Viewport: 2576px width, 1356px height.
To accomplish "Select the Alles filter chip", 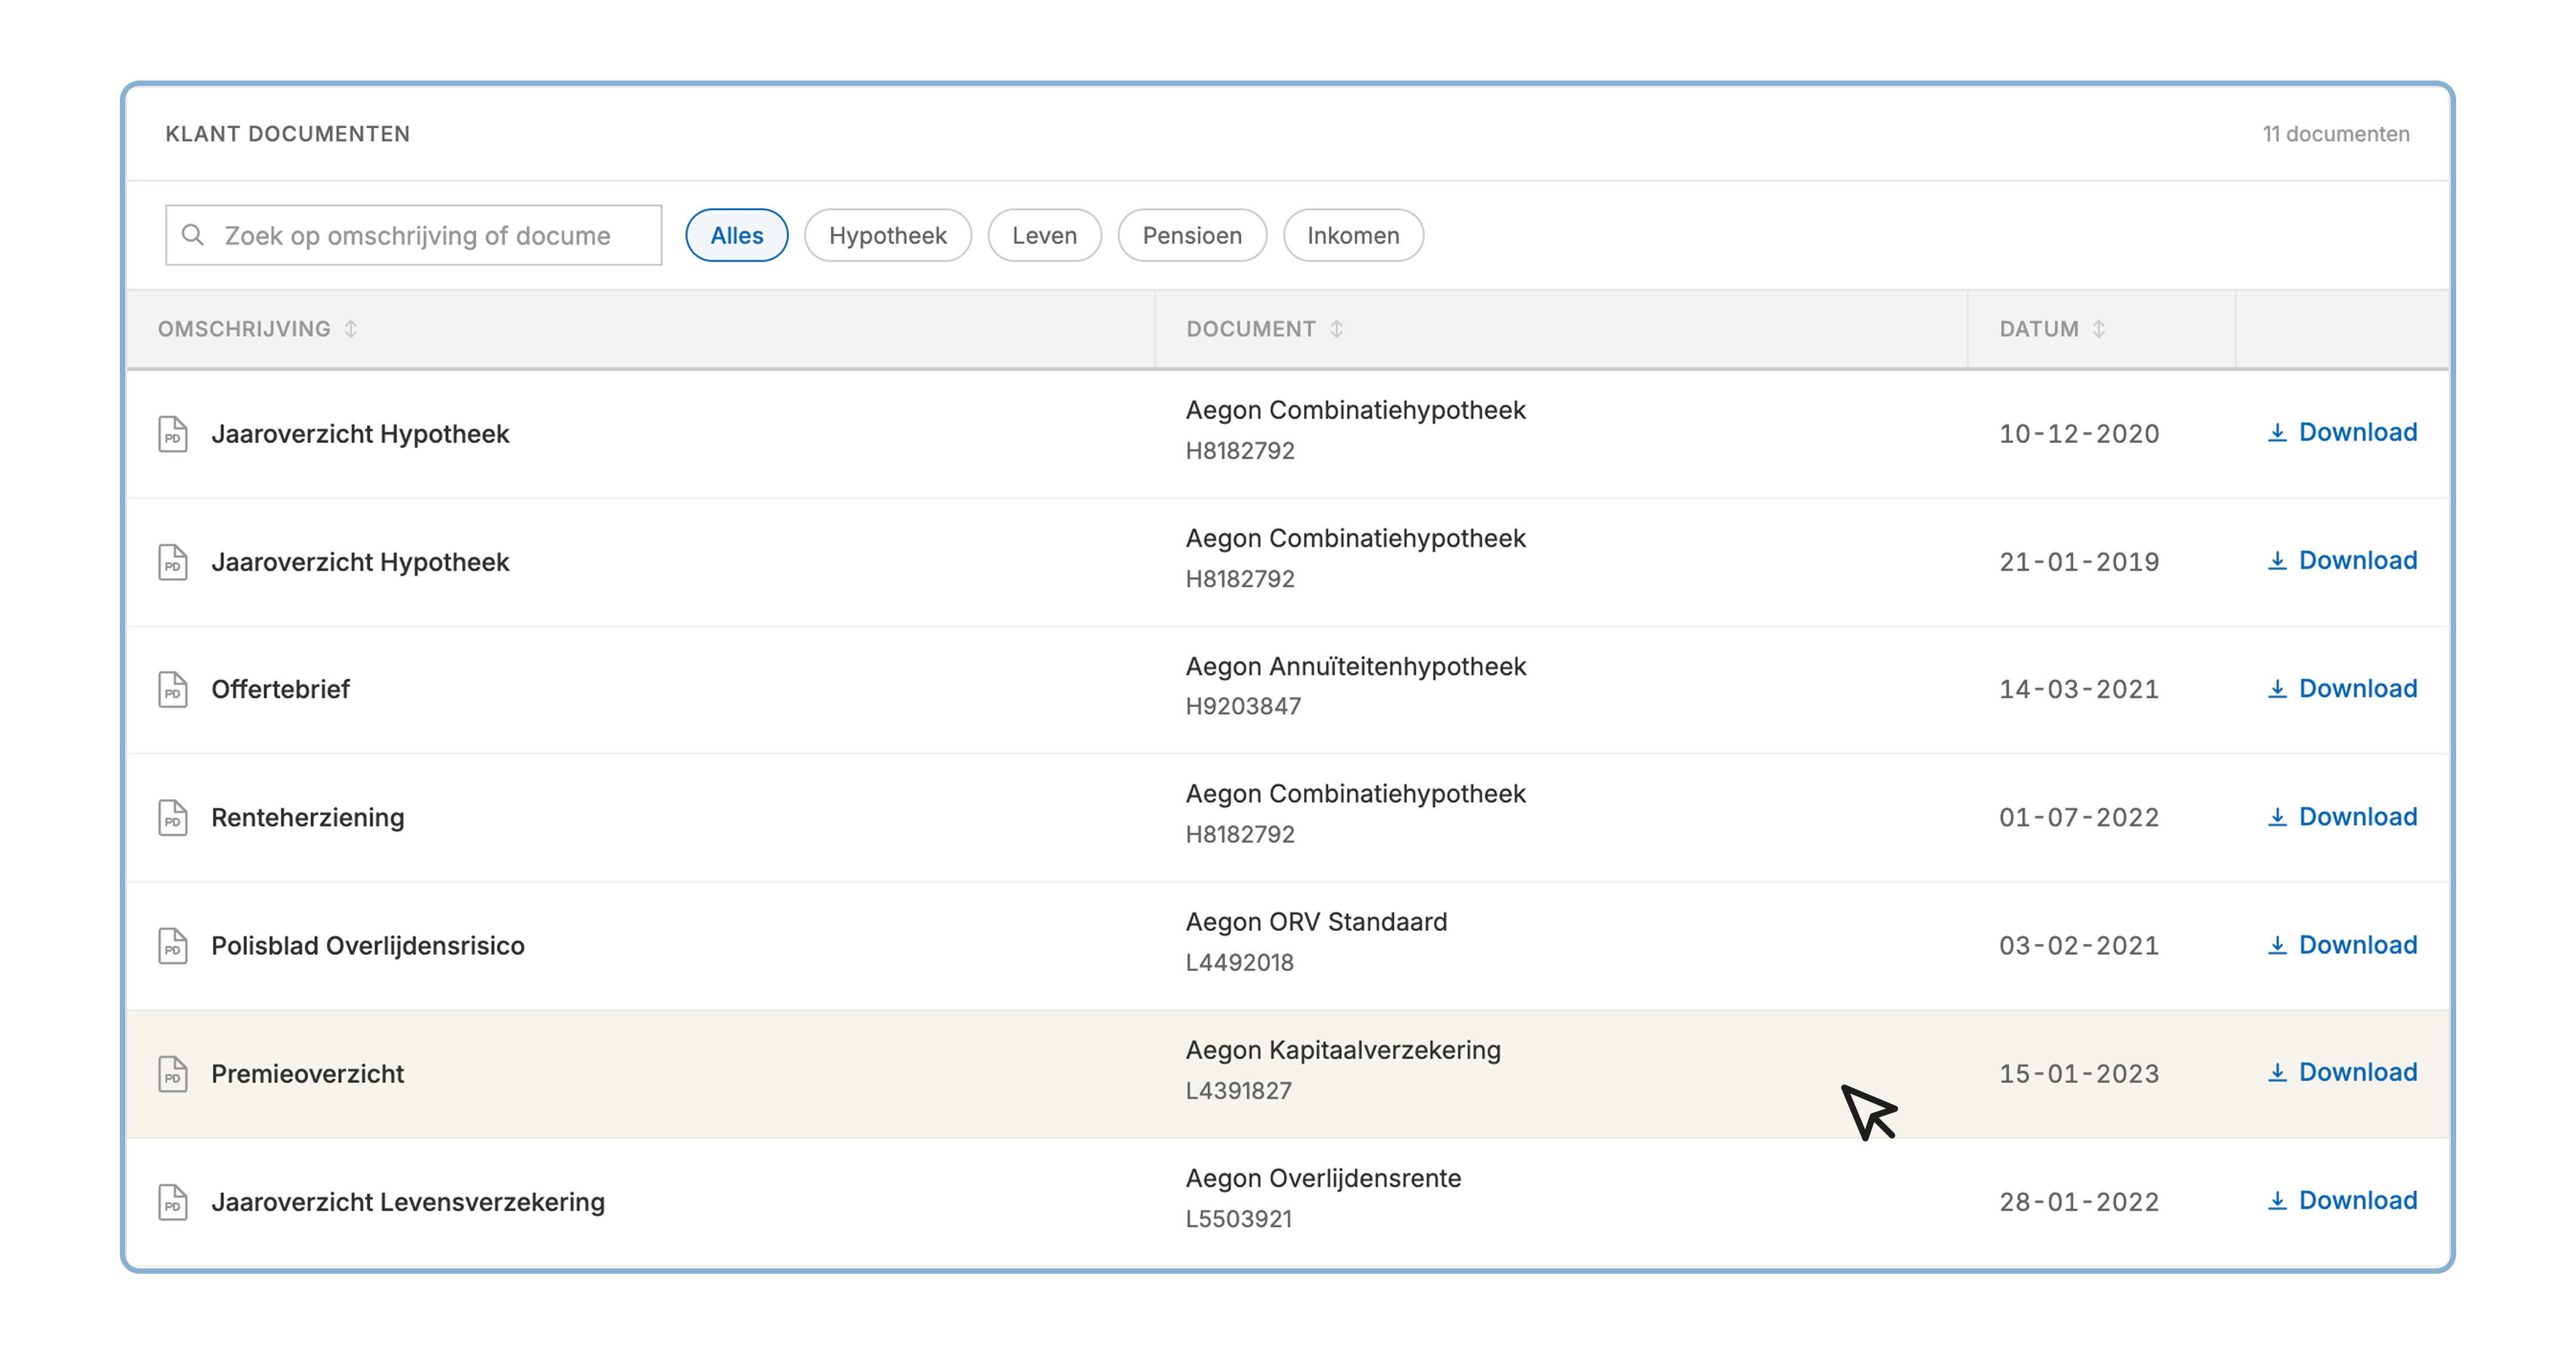I will 736,235.
